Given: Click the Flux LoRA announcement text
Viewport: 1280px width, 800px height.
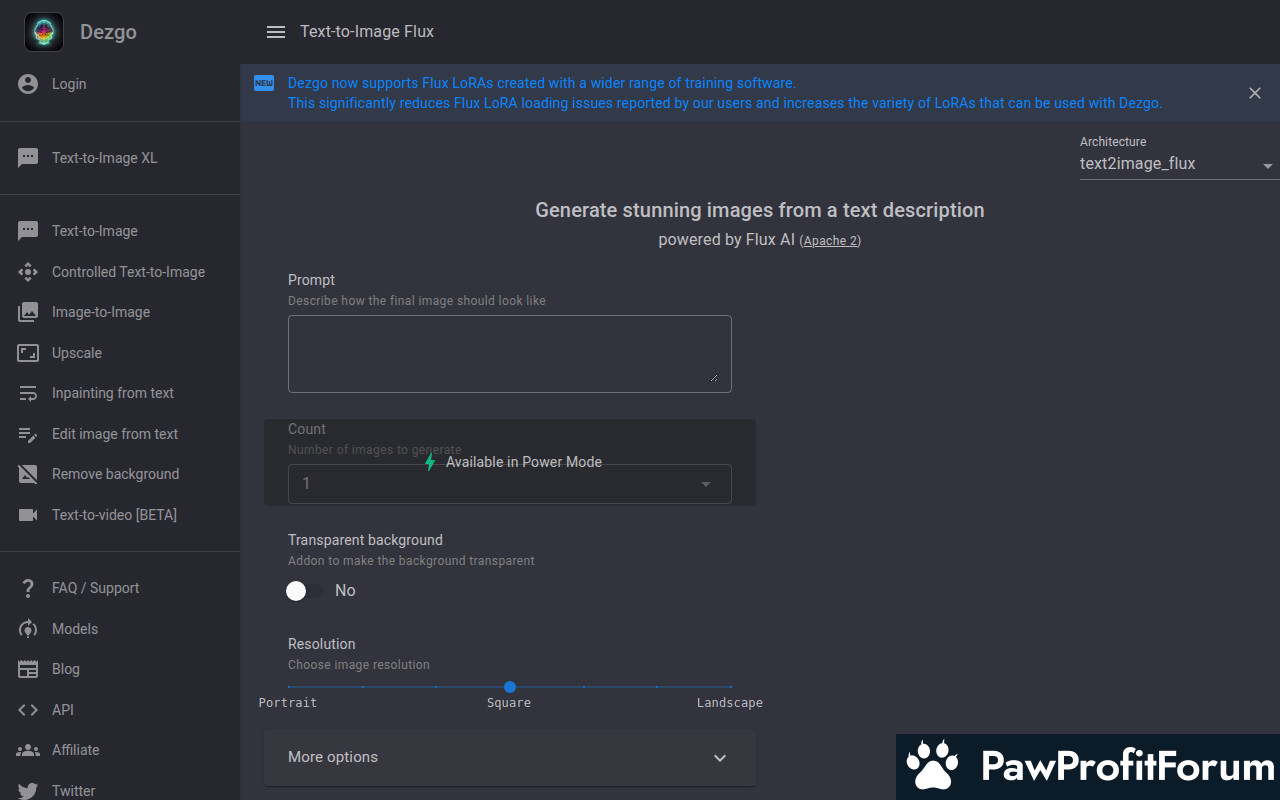Looking at the screenshot, I should 725,93.
